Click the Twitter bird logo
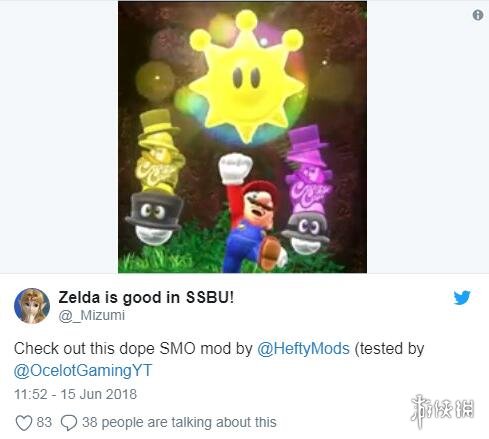 pyautogui.click(x=462, y=297)
